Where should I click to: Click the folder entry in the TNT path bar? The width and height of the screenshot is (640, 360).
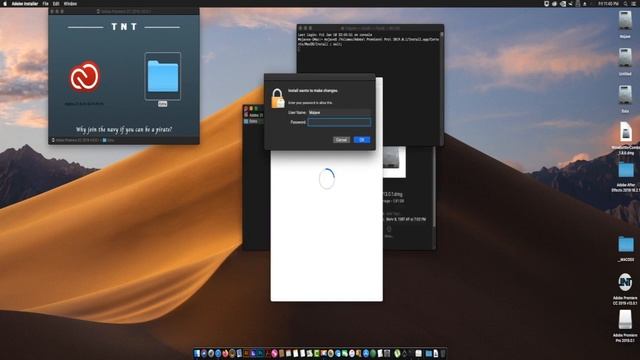coord(109,140)
